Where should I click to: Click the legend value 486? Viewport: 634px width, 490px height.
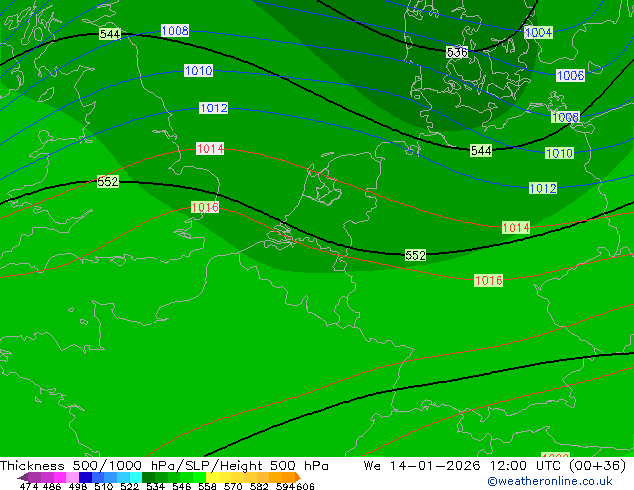[52, 486]
